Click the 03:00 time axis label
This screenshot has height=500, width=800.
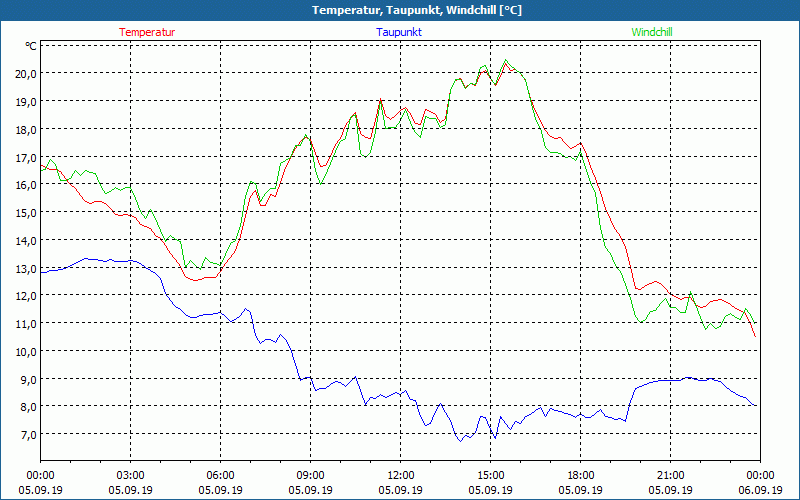coord(131,476)
